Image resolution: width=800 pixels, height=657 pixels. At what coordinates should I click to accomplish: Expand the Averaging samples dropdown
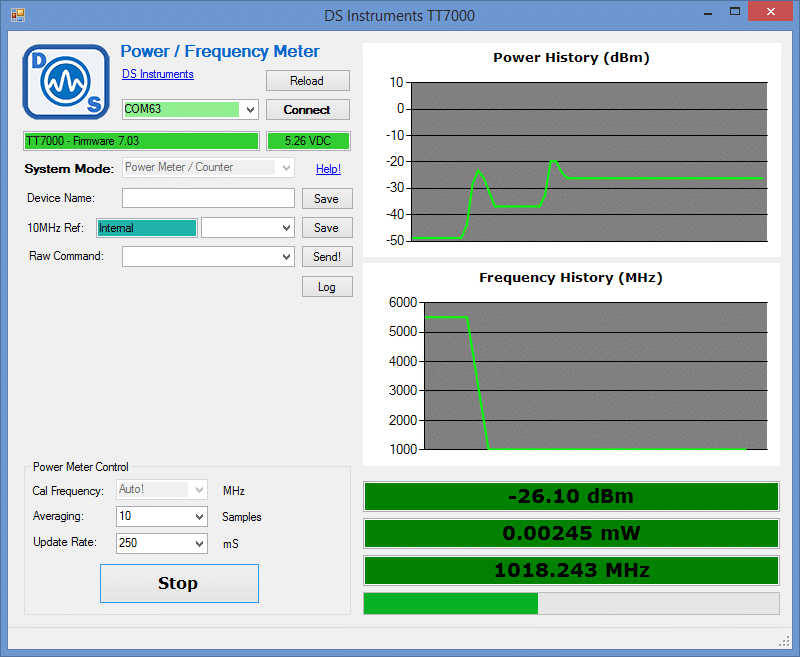click(198, 517)
